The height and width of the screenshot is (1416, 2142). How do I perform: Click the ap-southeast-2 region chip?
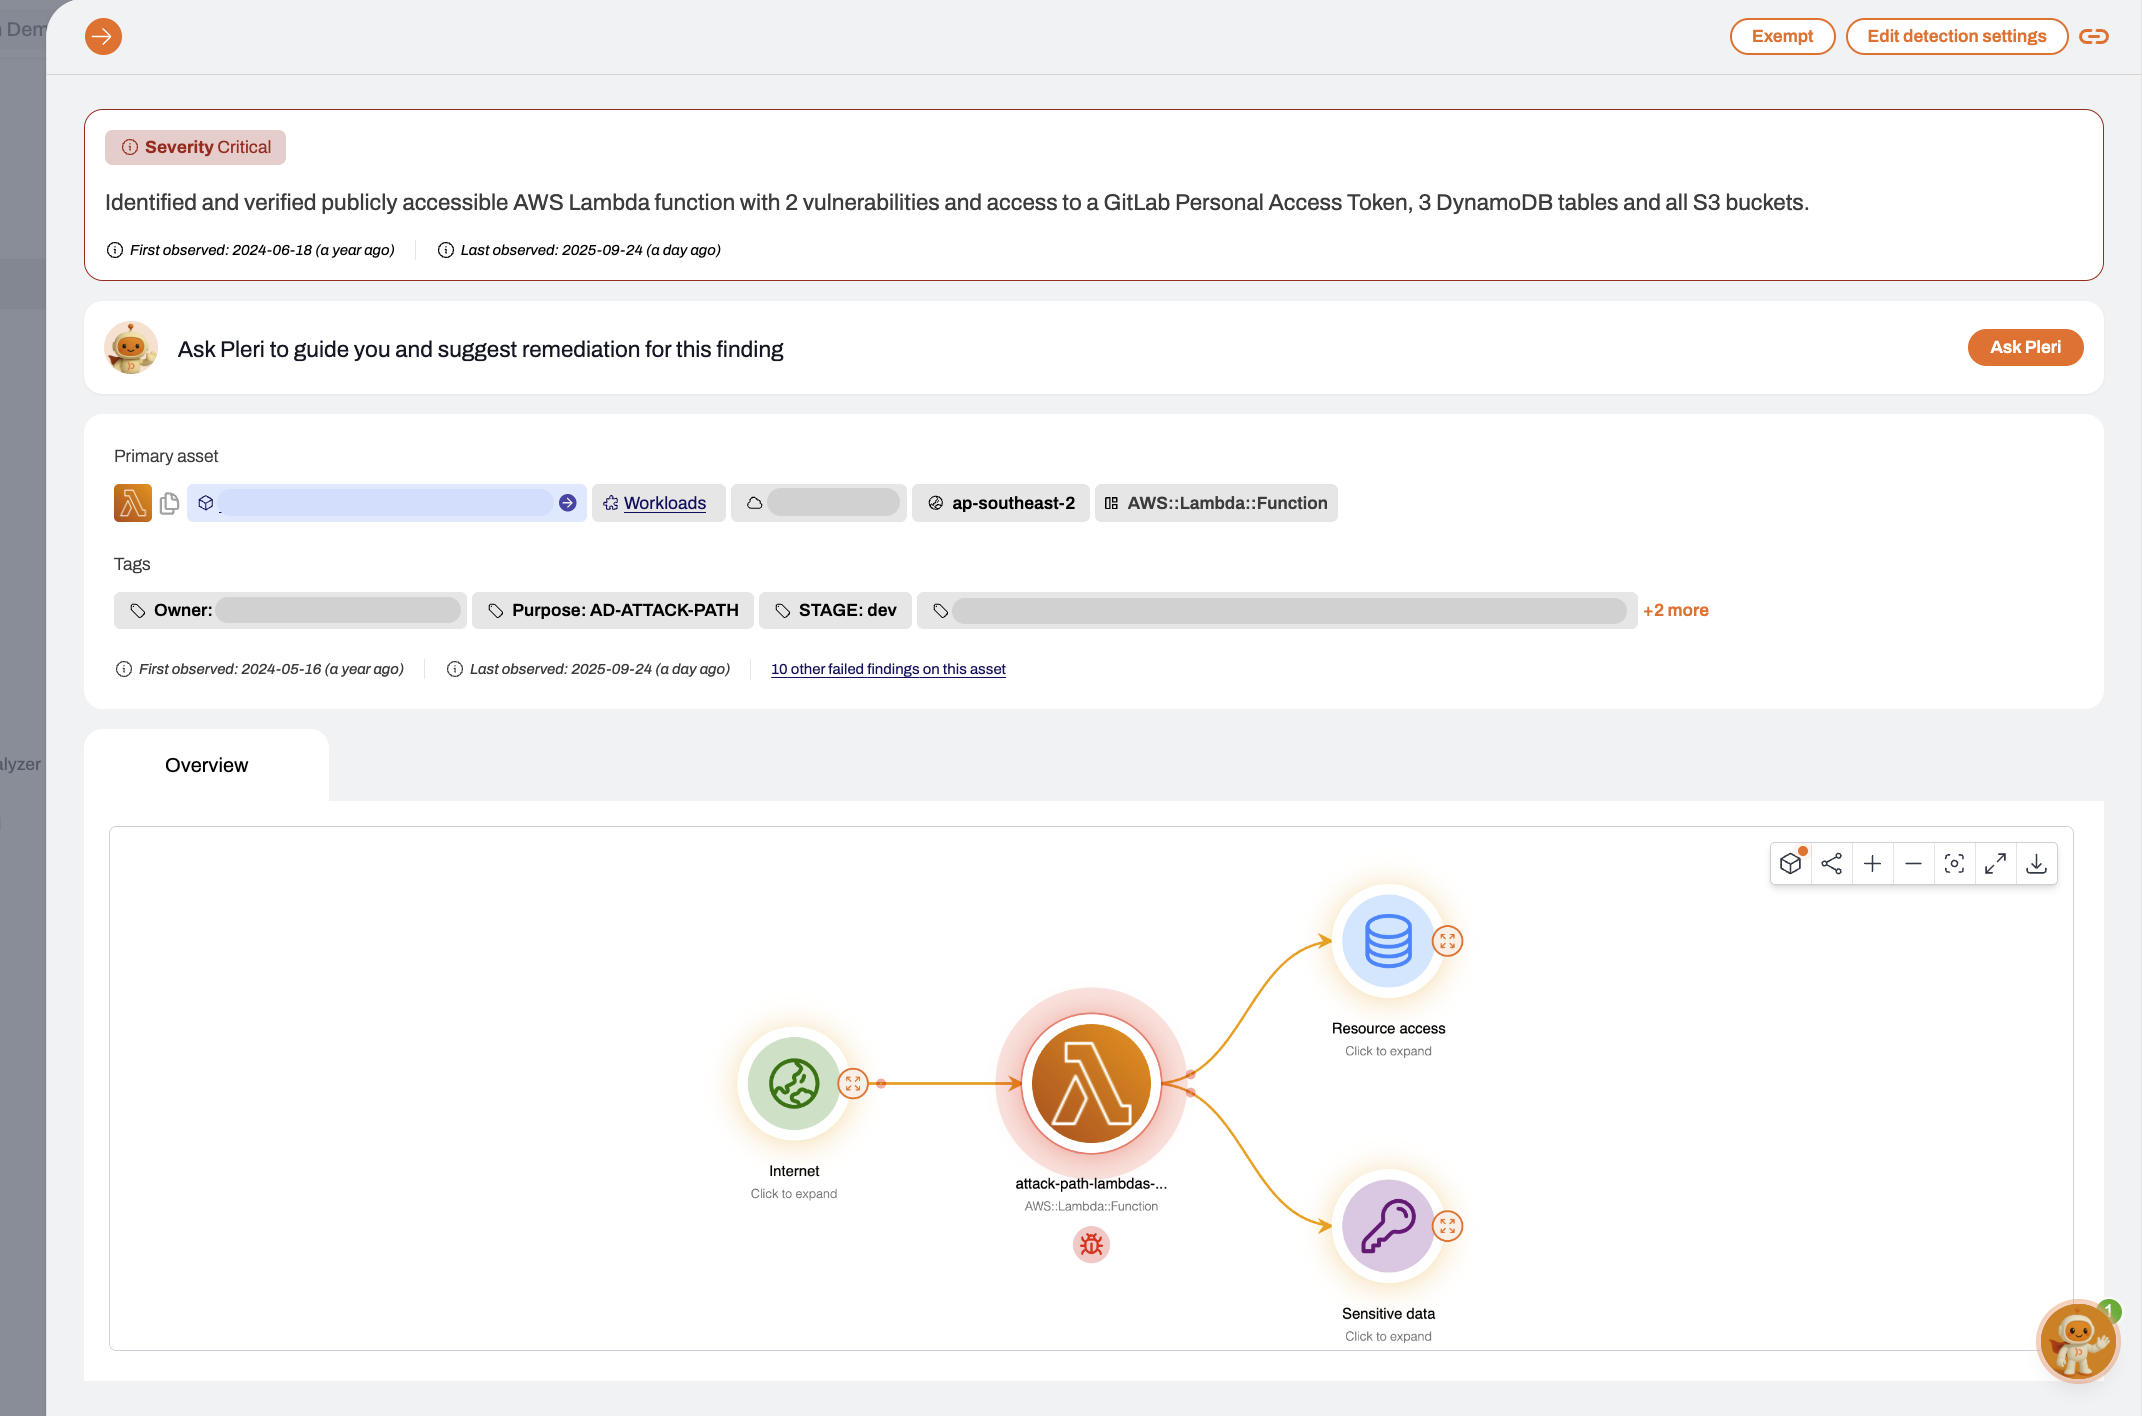tap(1001, 503)
